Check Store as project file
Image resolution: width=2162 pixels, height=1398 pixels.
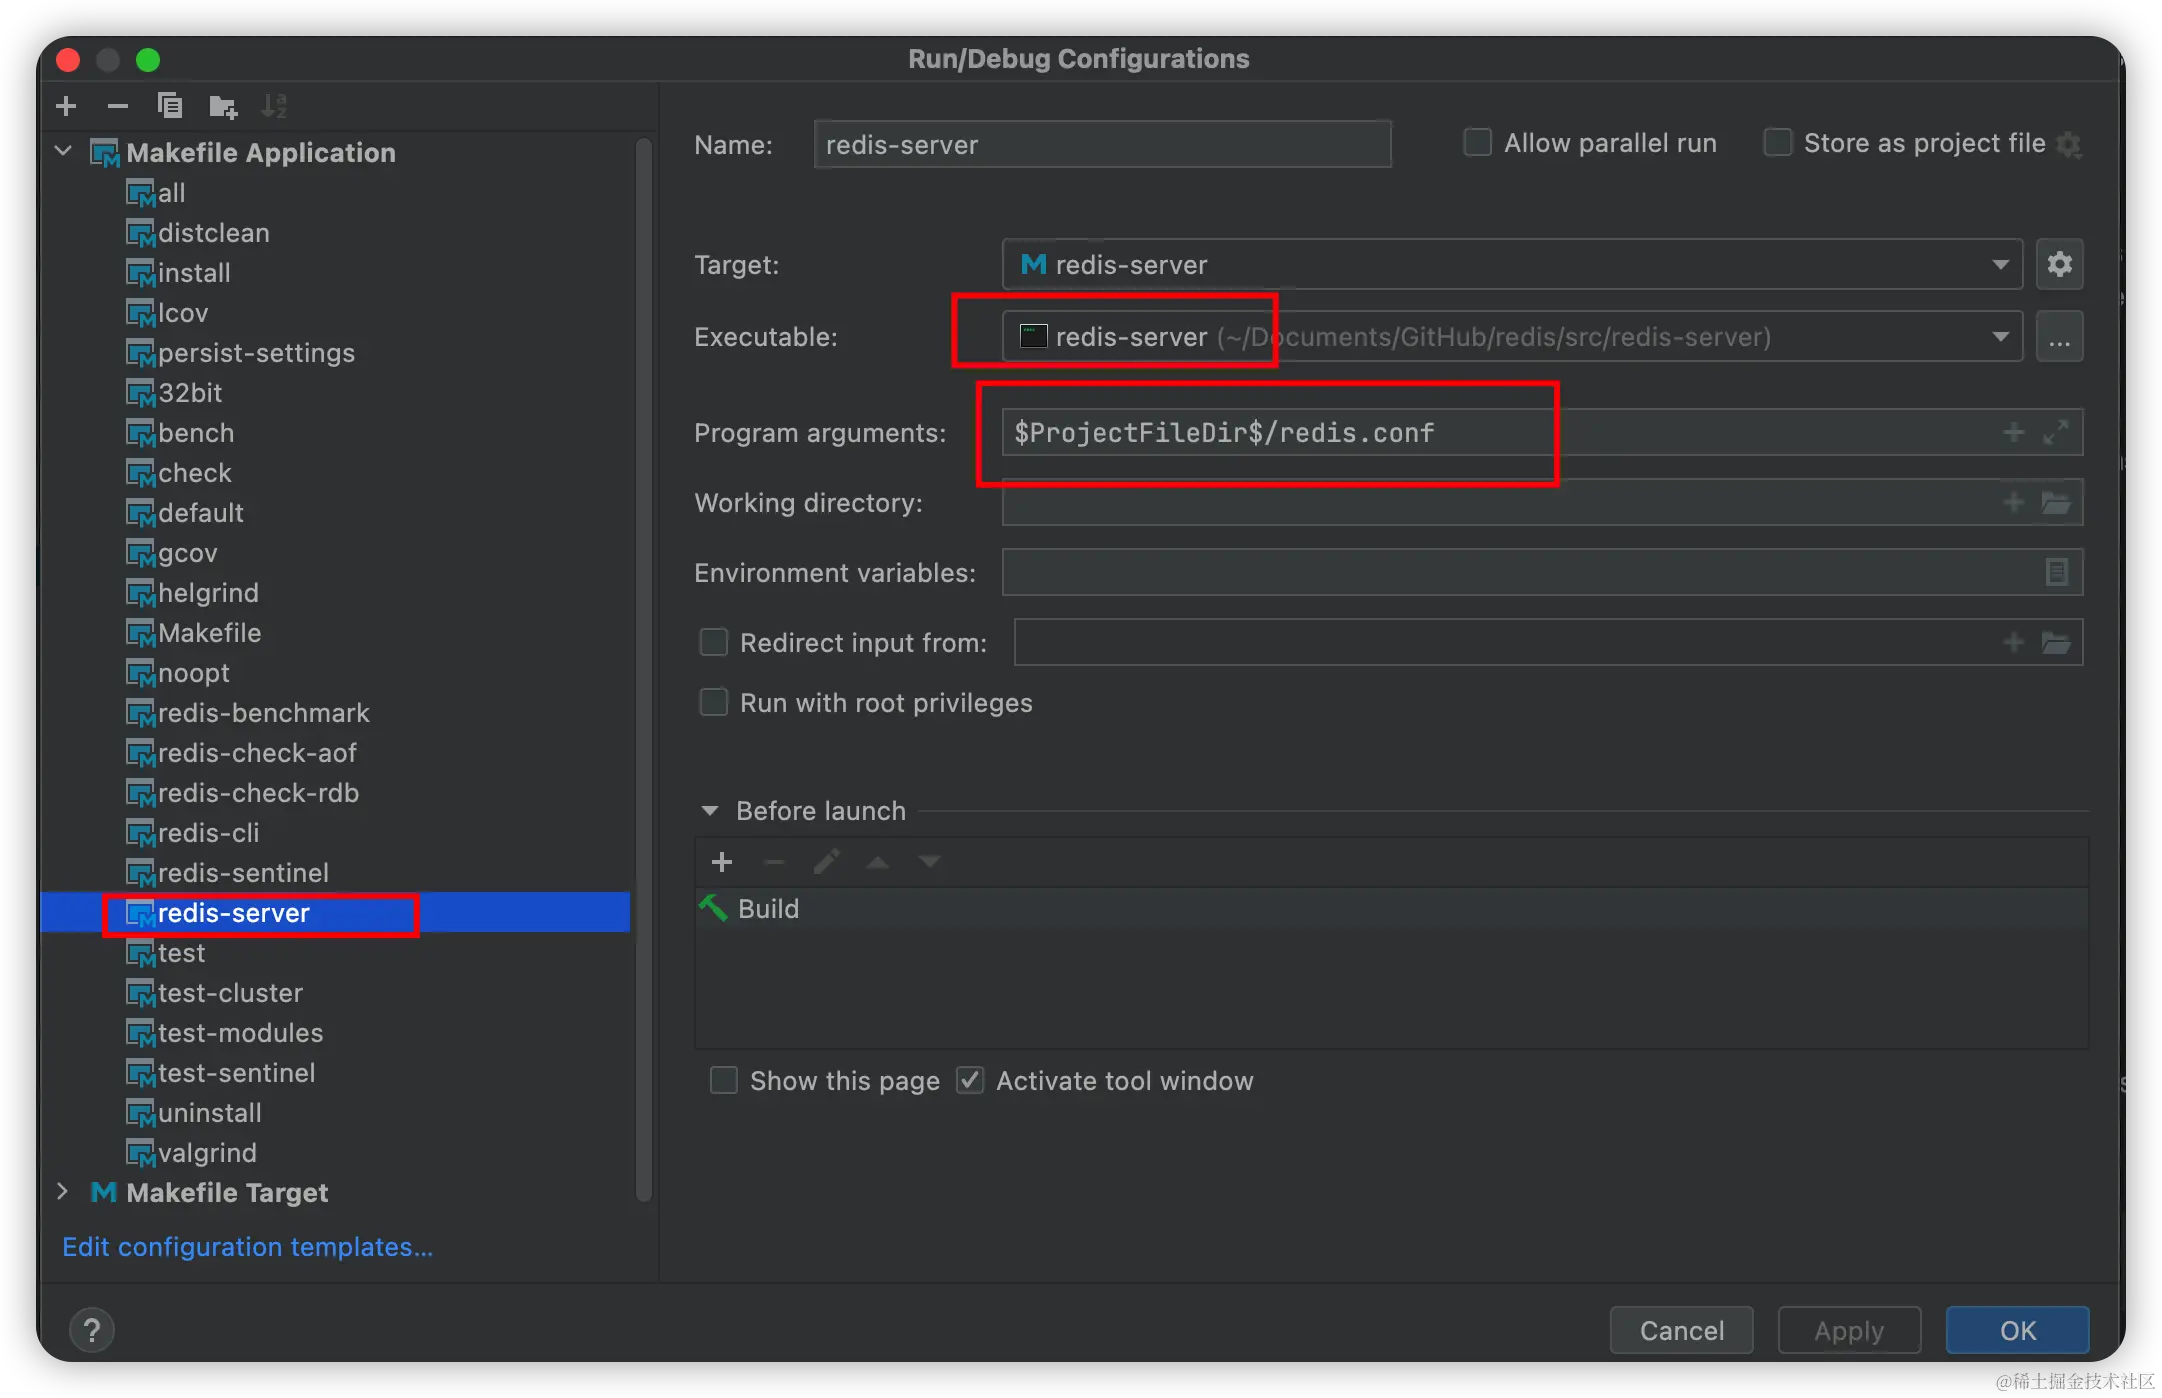tap(1777, 143)
